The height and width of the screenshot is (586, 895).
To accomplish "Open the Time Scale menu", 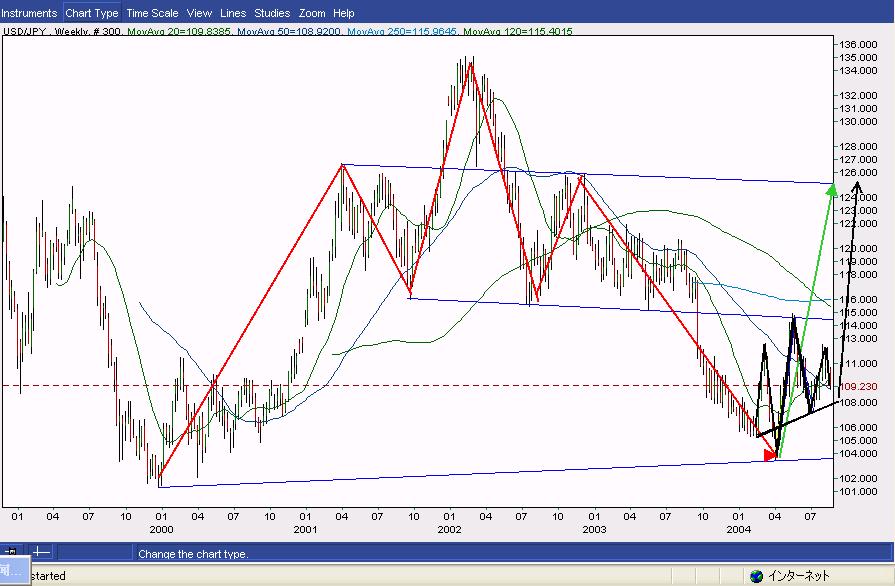I will pos(152,13).
